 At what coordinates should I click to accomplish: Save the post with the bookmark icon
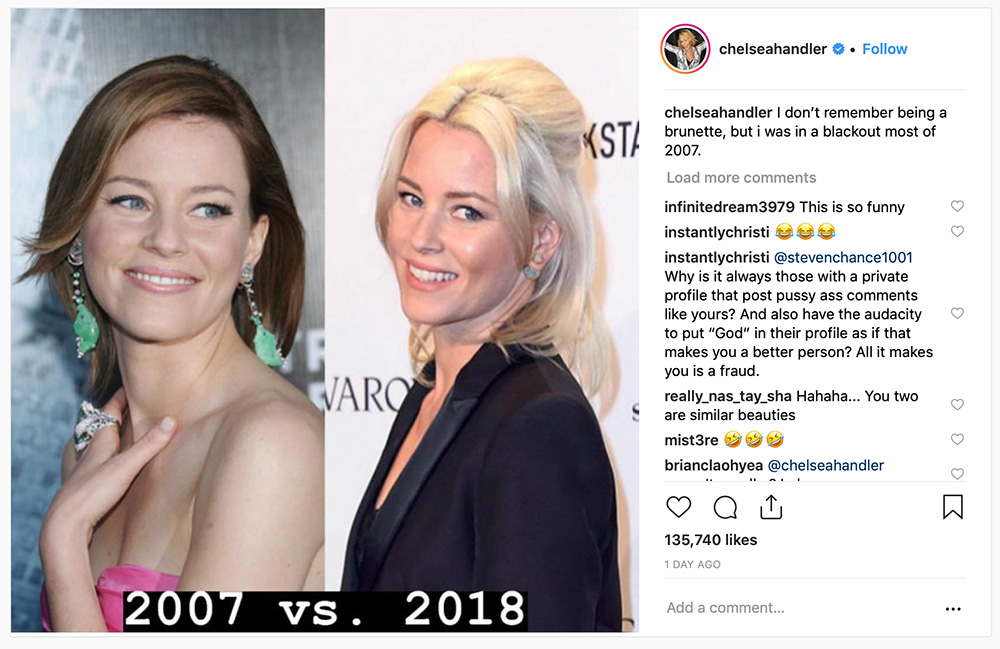coord(953,507)
